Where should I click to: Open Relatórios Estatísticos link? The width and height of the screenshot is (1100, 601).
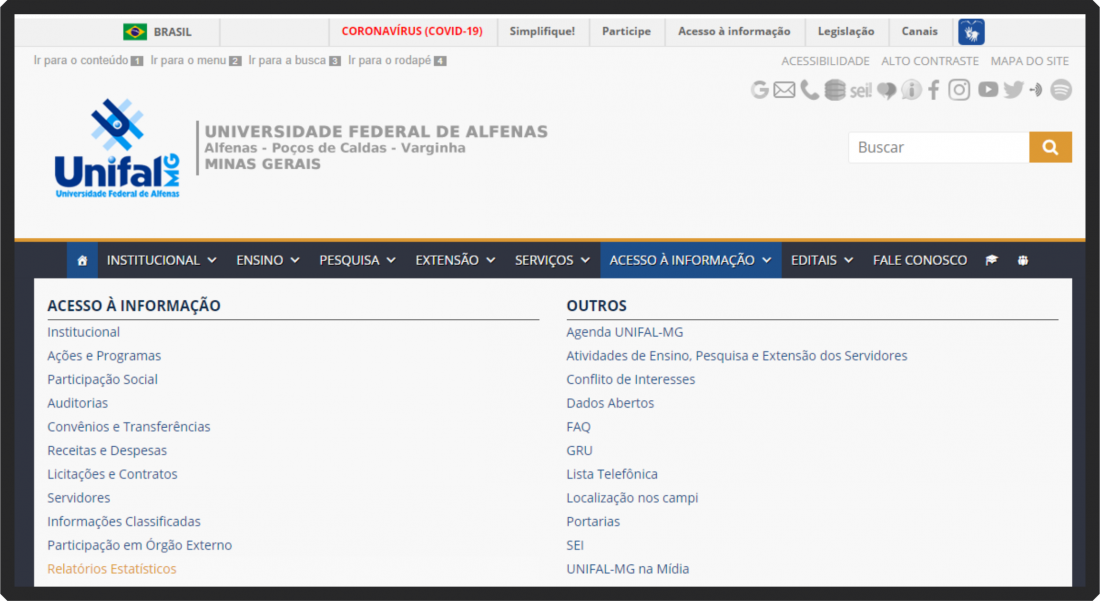coord(112,569)
